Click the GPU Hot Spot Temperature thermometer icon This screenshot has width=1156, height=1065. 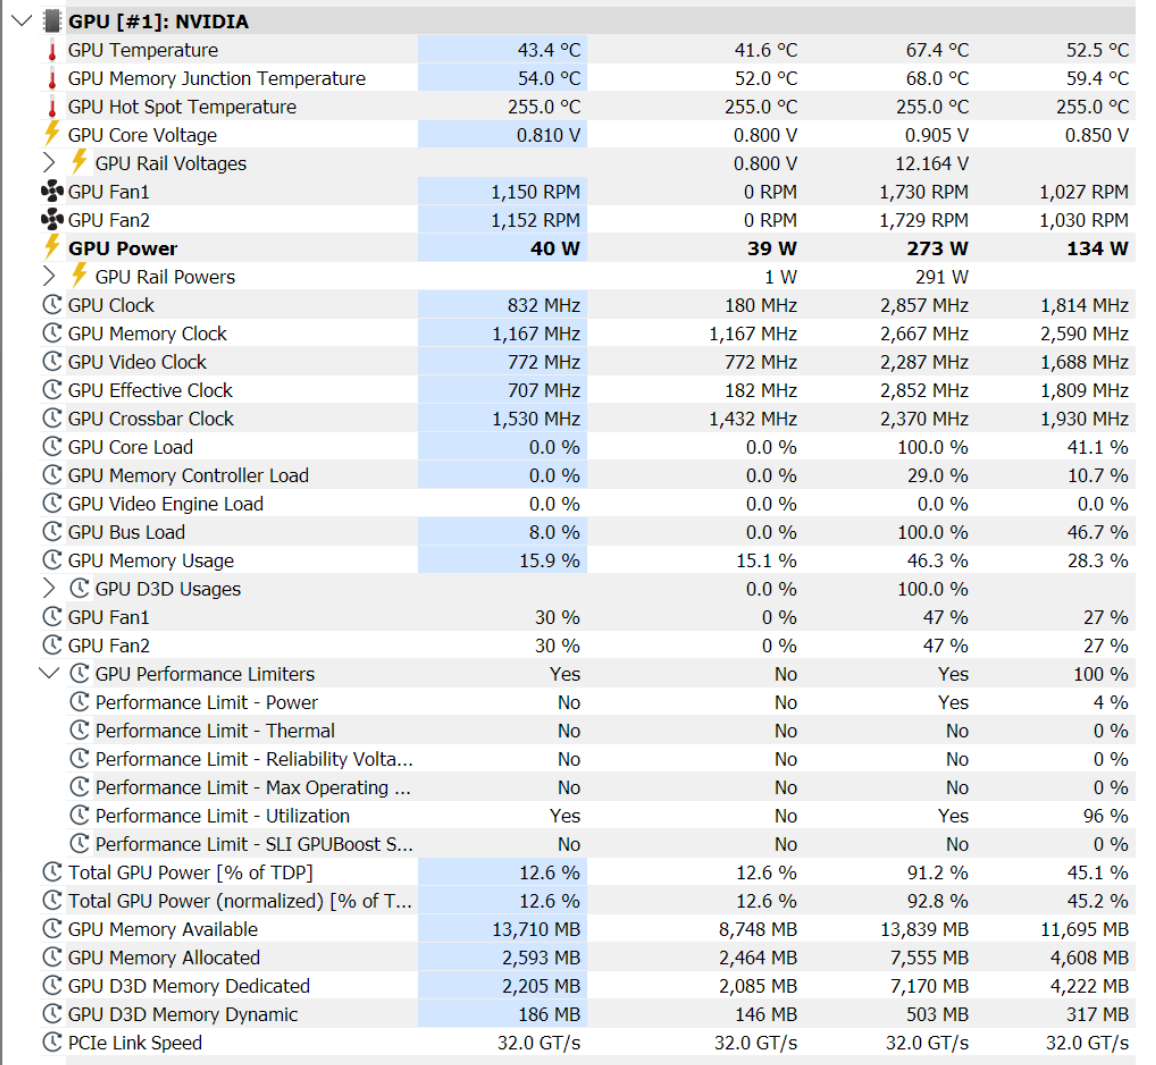coord(52,107)
